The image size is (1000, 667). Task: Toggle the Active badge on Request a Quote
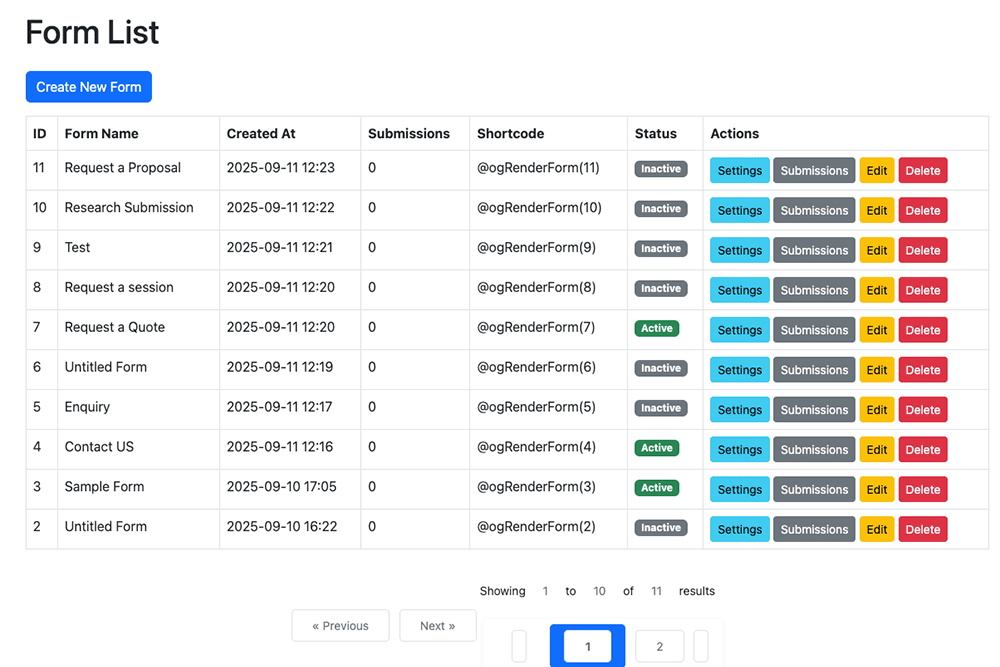(x=656, y=327)
